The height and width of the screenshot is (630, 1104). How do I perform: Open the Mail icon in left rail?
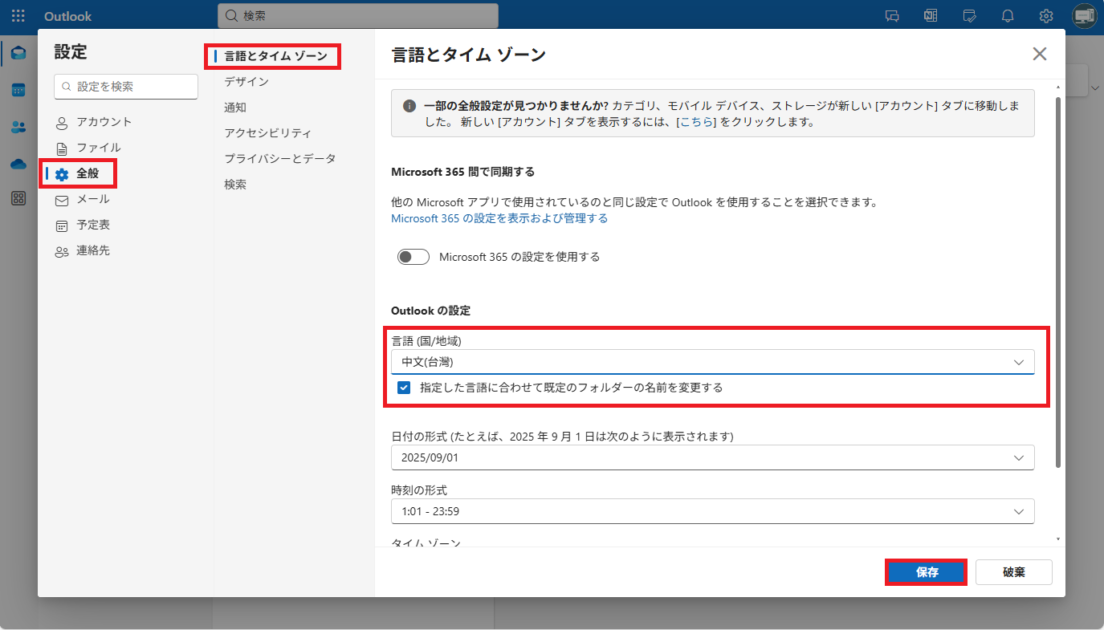[18, 53]
